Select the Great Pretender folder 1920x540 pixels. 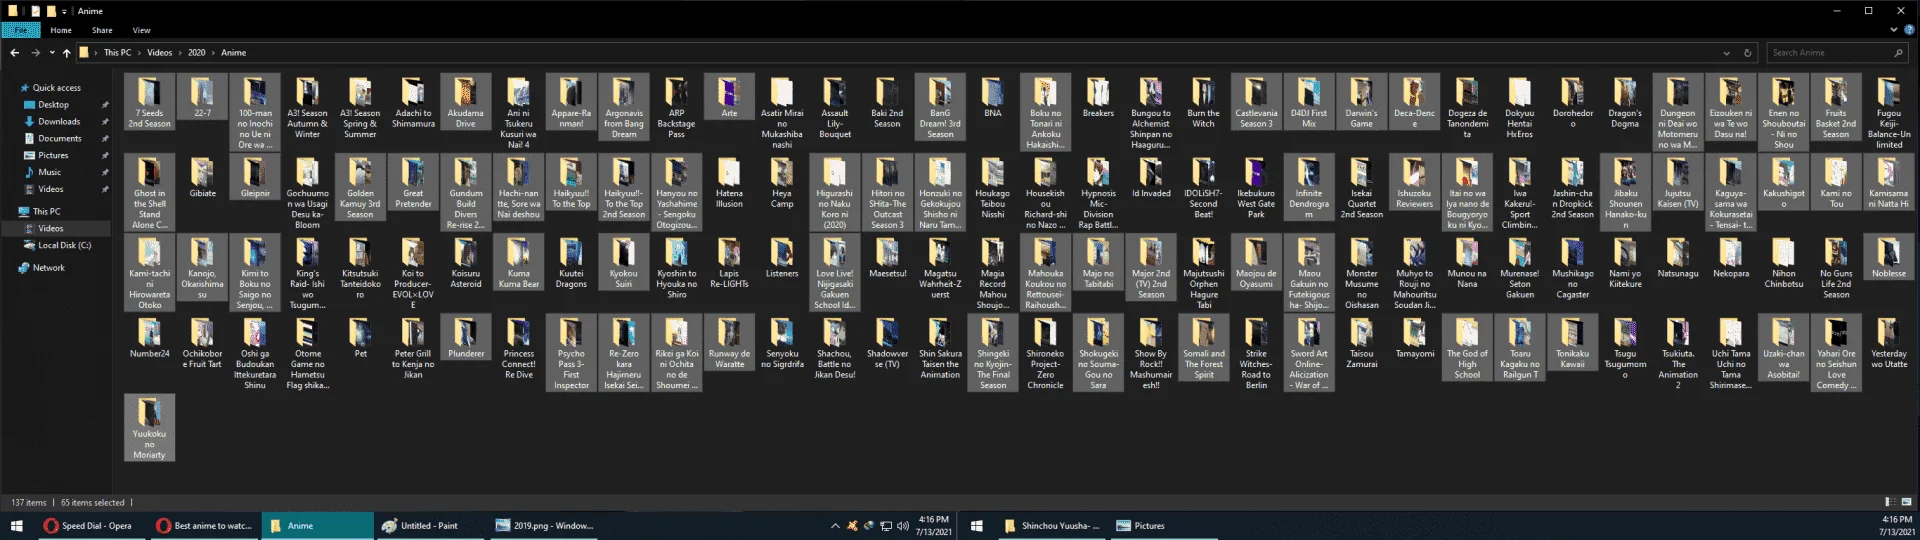413,182
